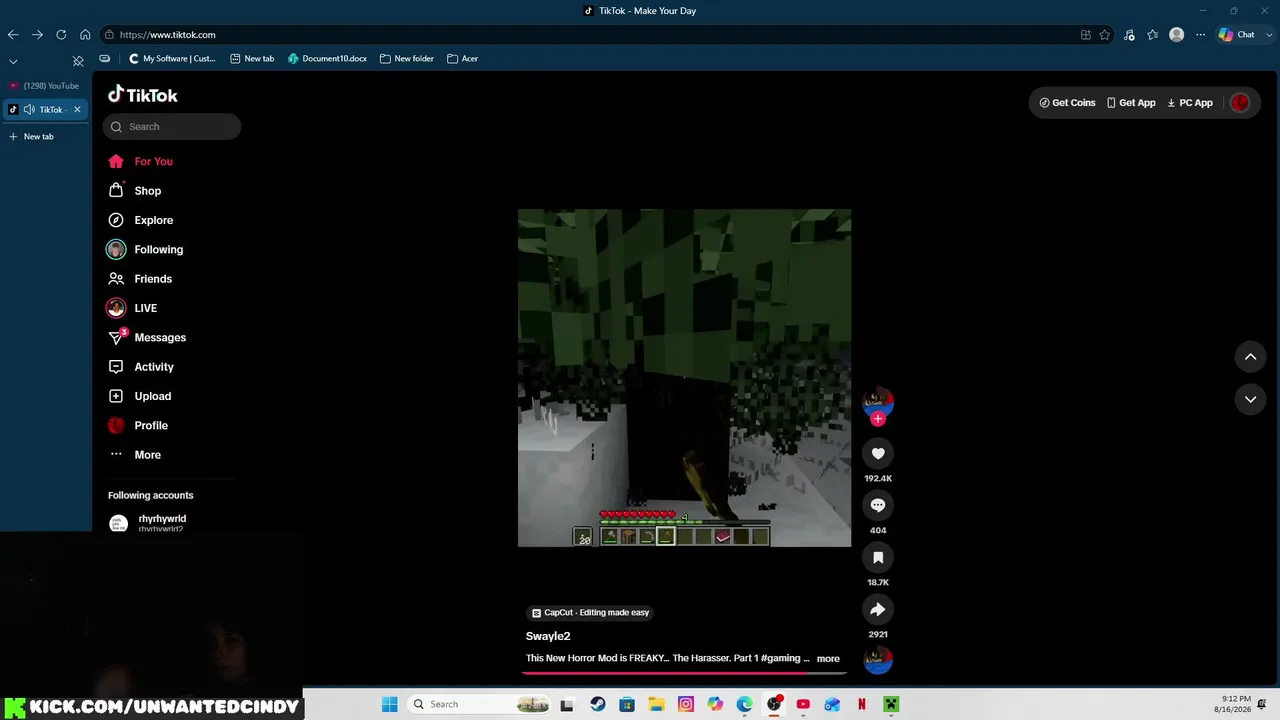
Task: Click the browser address bar
Action: 588,35
